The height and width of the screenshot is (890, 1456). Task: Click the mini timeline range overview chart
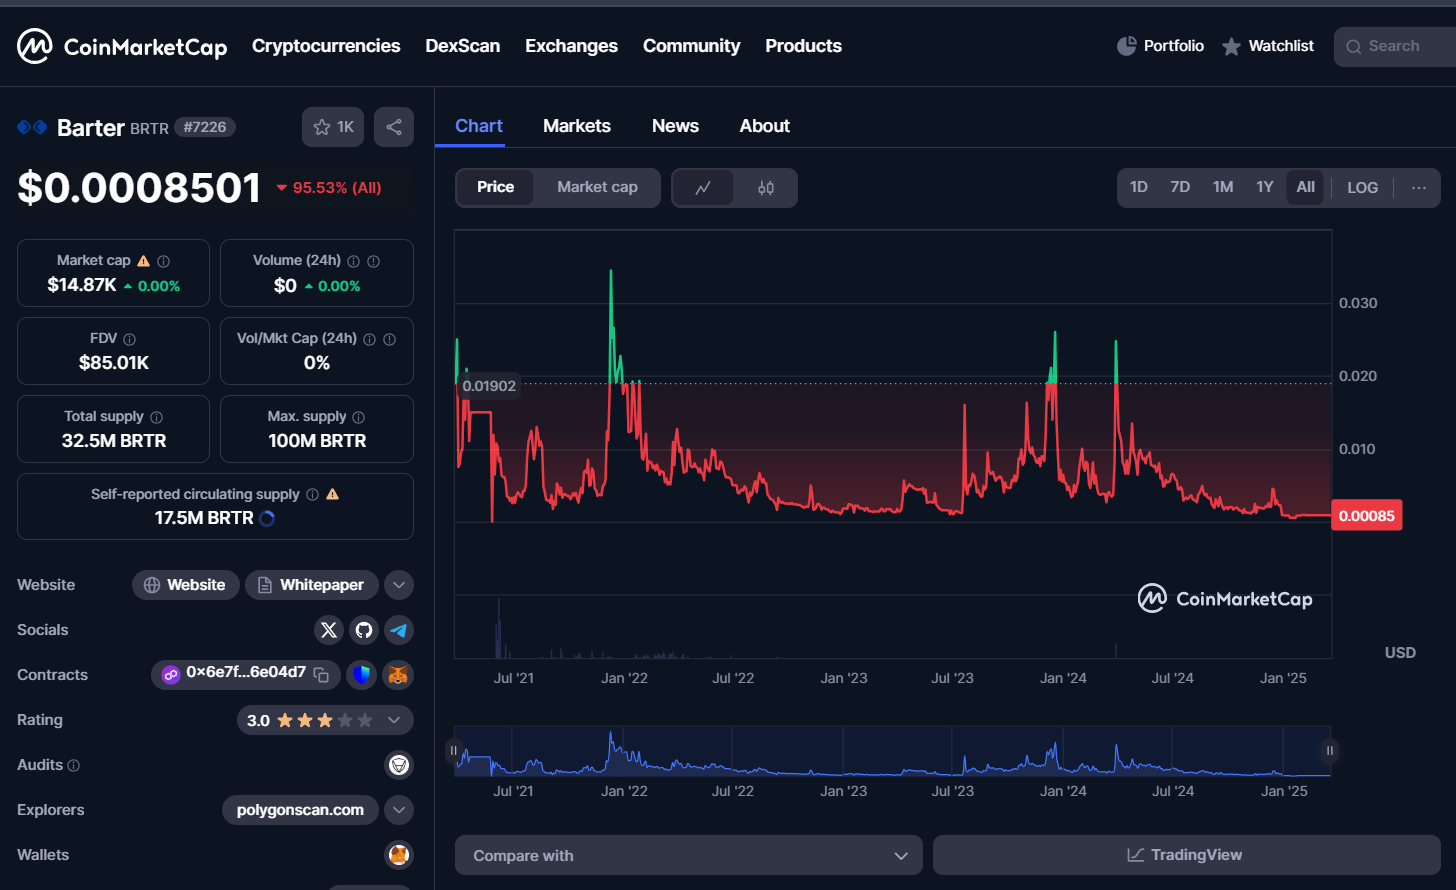(x=892, y=751)
